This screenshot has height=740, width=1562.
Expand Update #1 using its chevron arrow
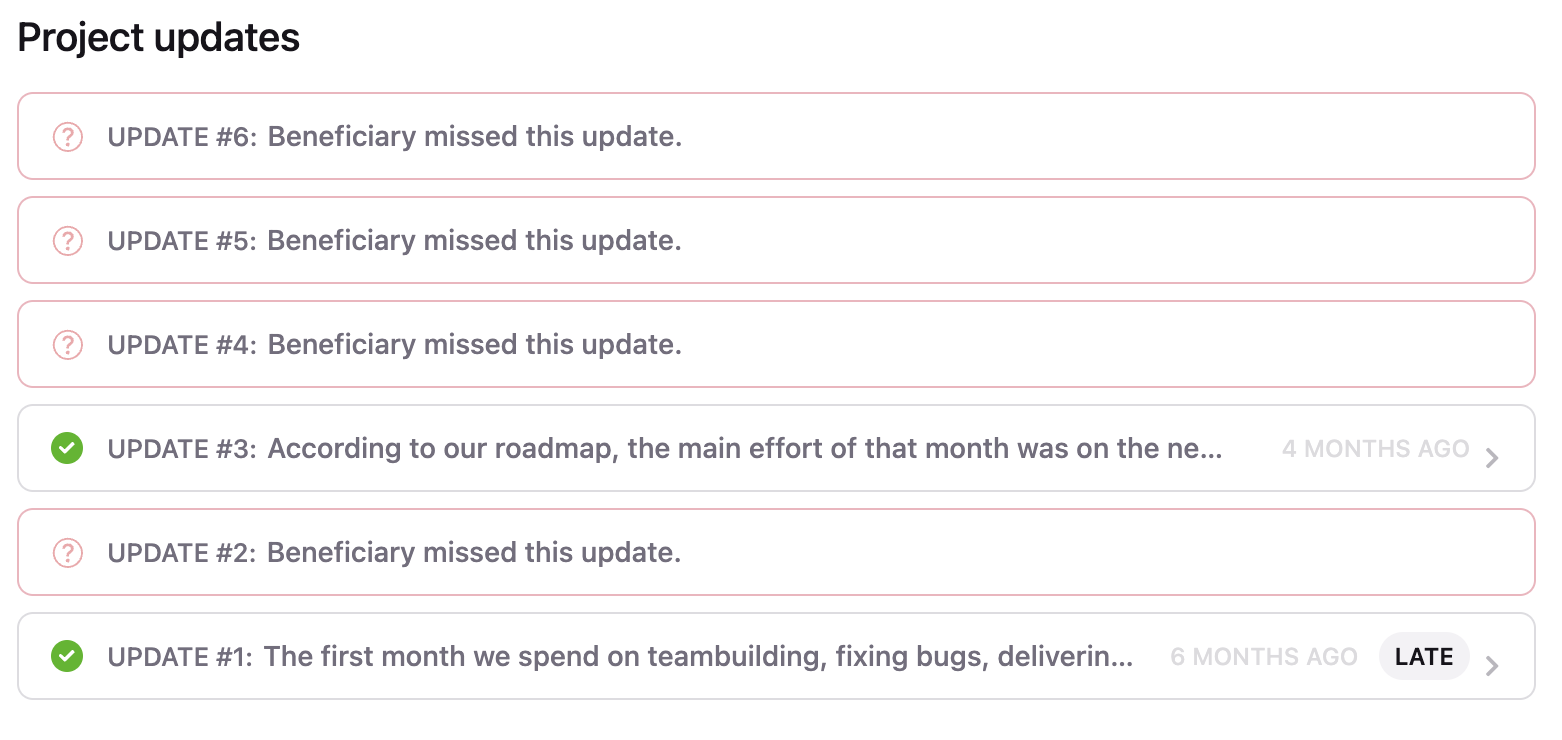pos(1492,666)
